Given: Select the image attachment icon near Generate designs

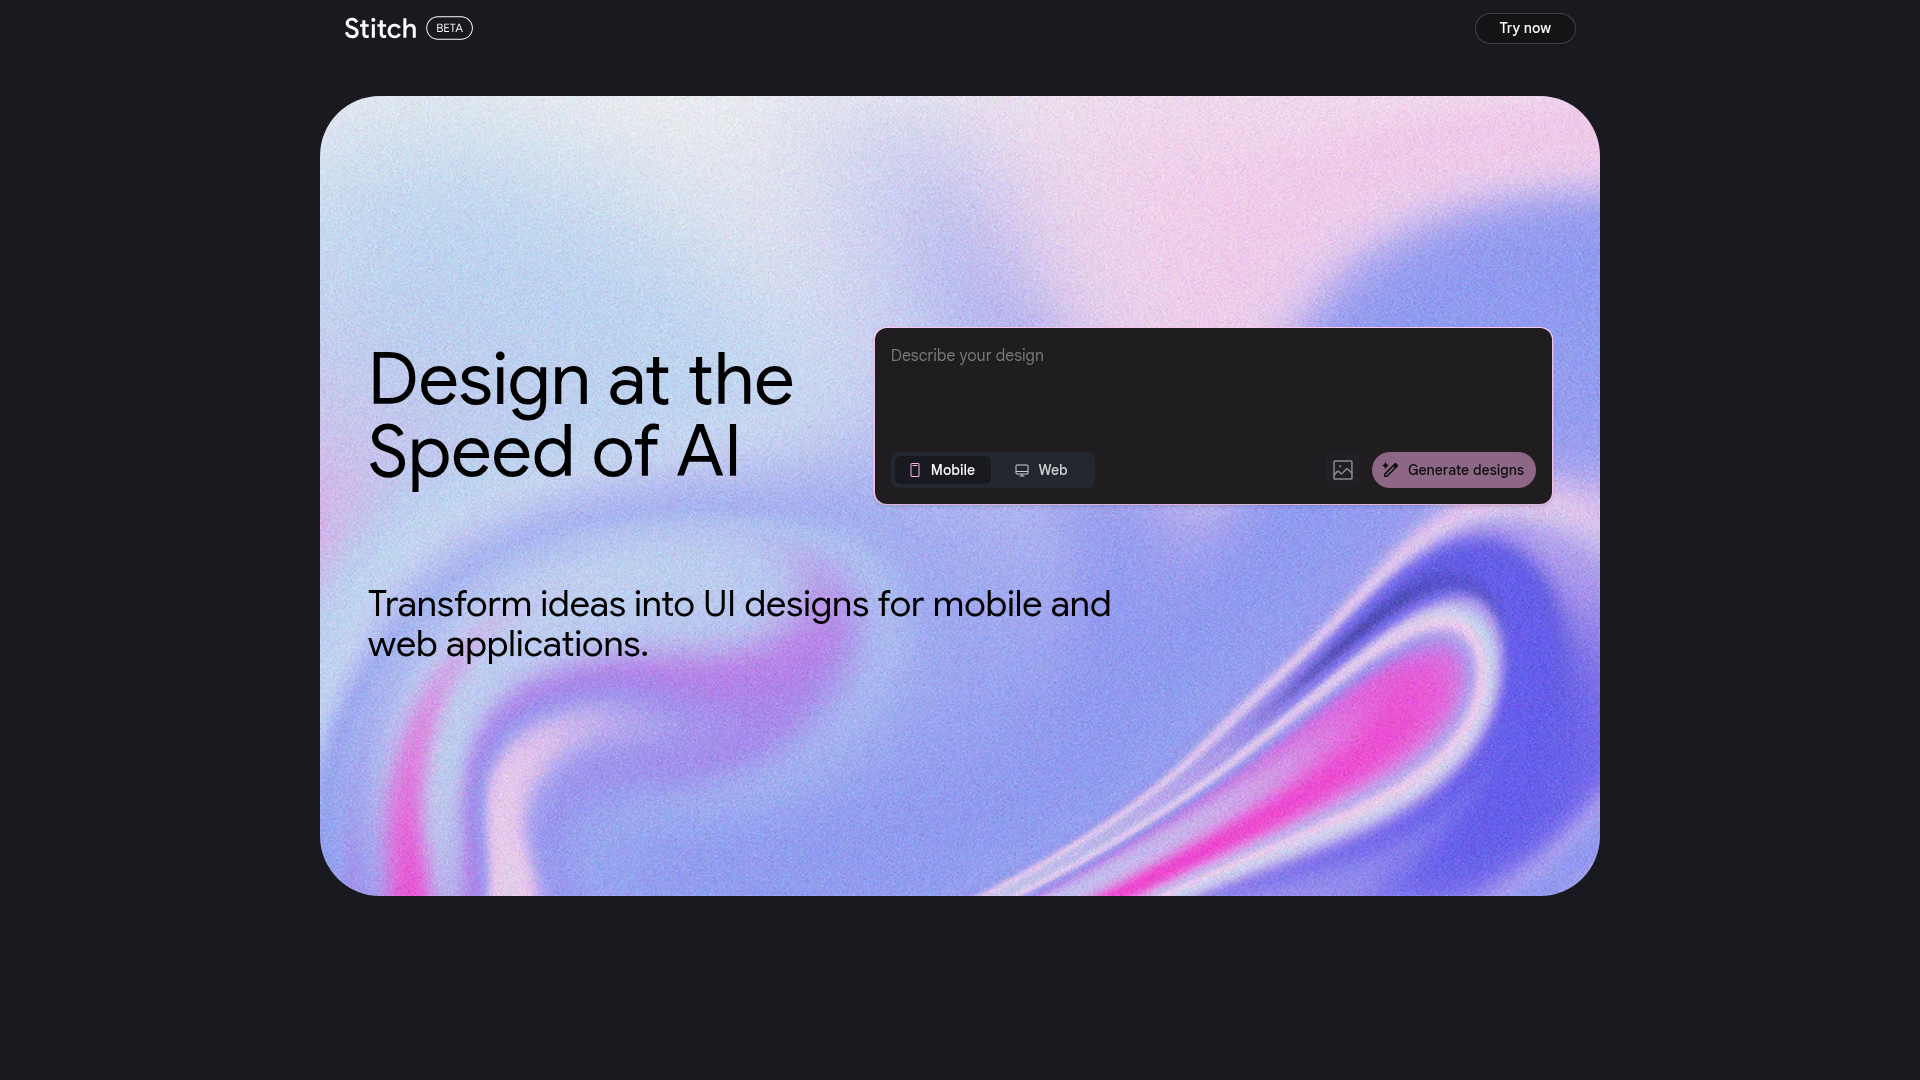Looking at the screenshot, I should pos(1343,470).
